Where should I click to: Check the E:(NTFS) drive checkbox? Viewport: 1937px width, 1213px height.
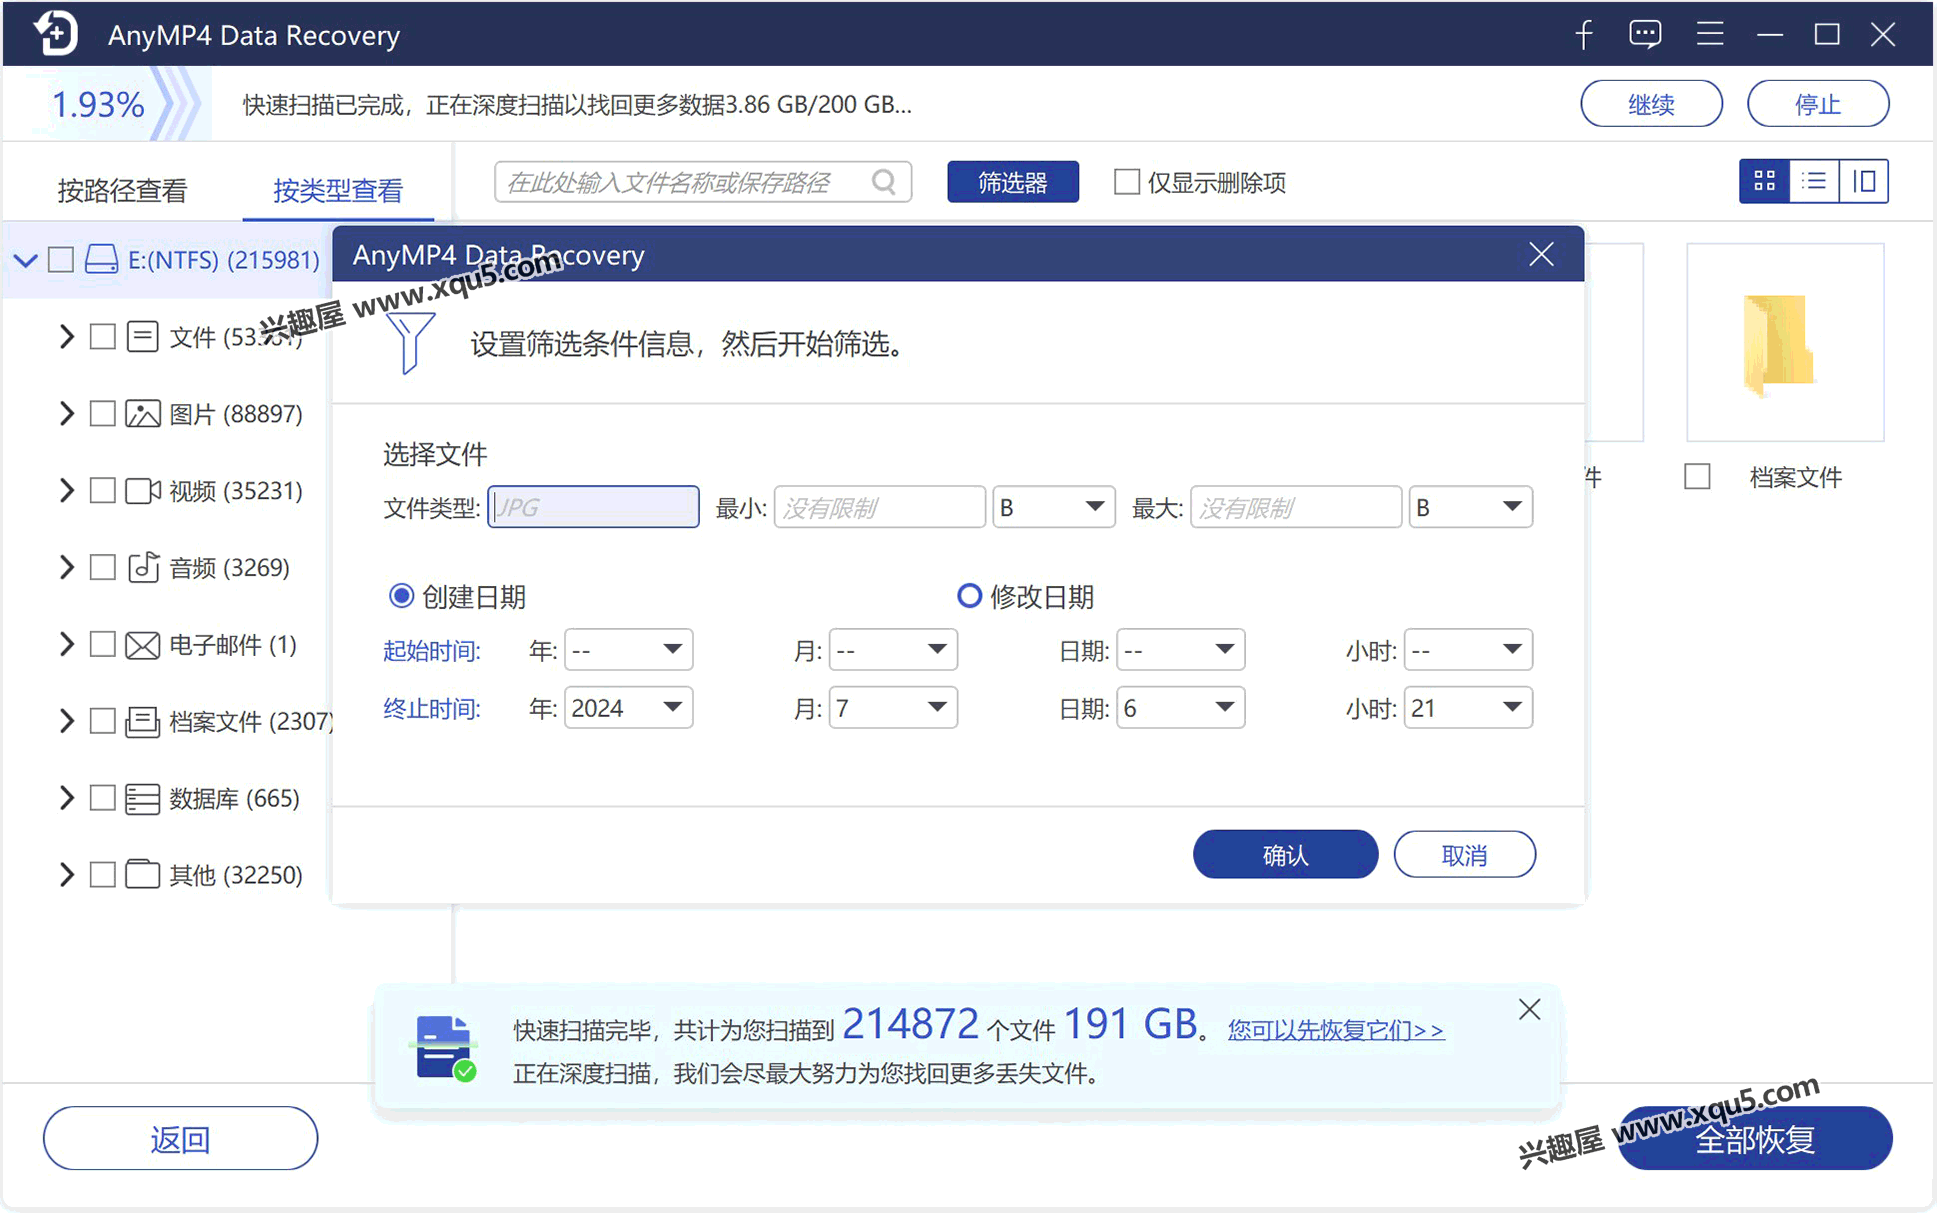pos(61,259)
